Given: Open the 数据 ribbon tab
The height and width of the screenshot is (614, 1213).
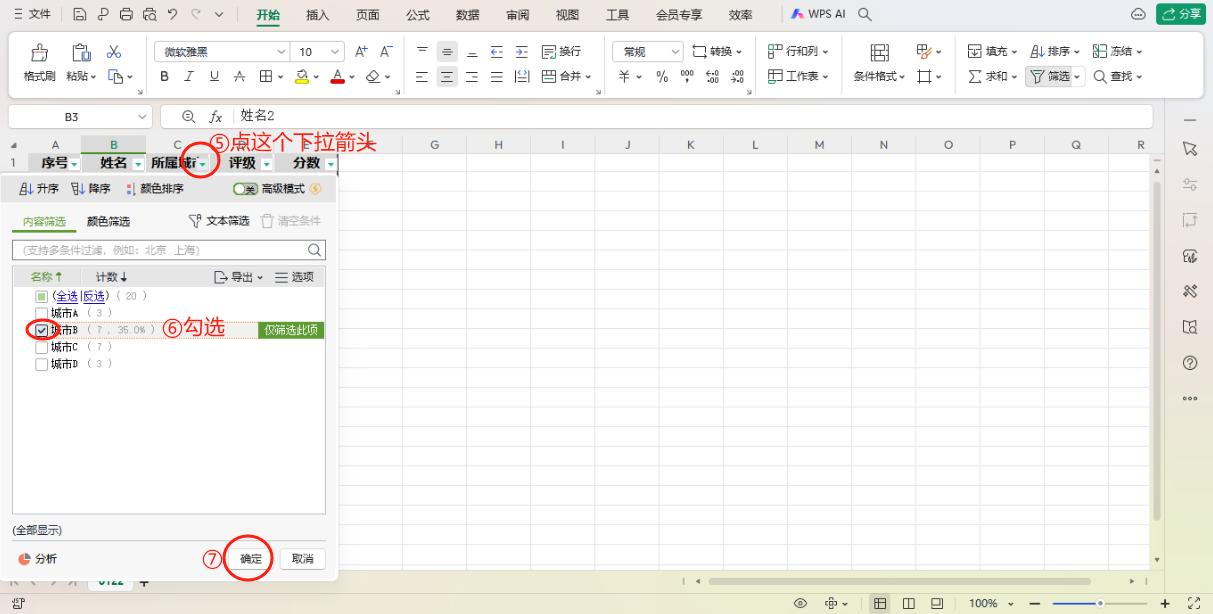Looking at the screenshot, I should coord(467,15).
